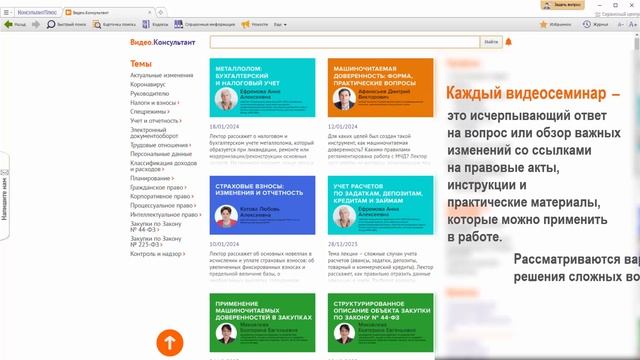Open Избранное with the star icon

coord(556,24)
